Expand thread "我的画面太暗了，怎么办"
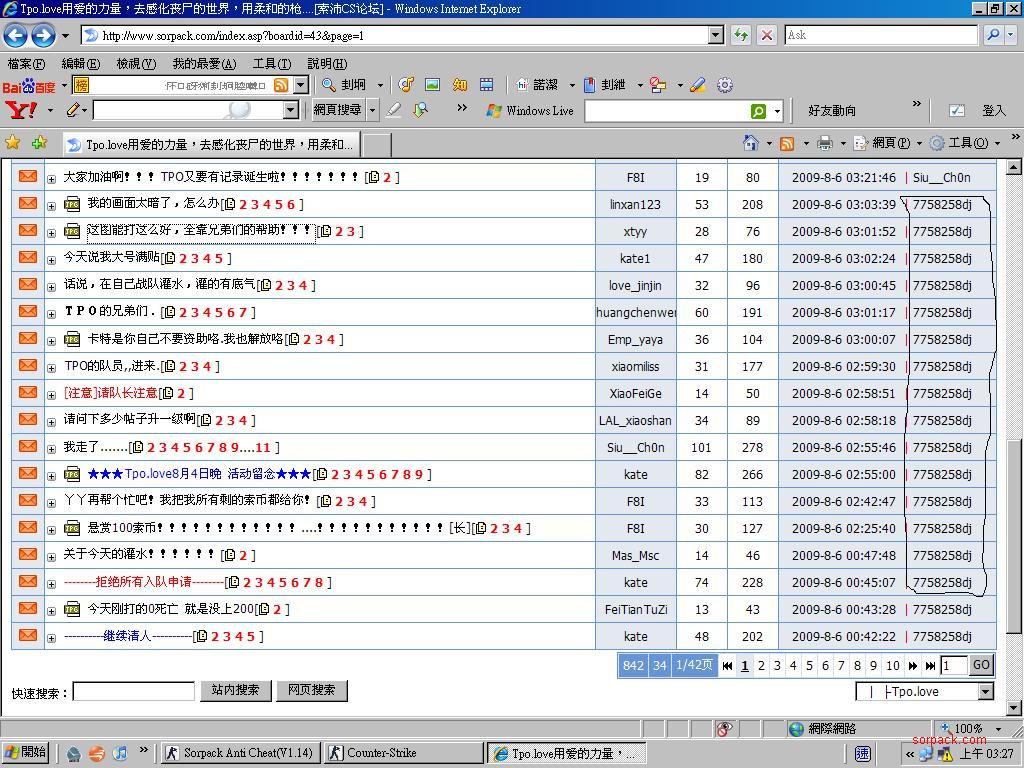 click(51, 205)
